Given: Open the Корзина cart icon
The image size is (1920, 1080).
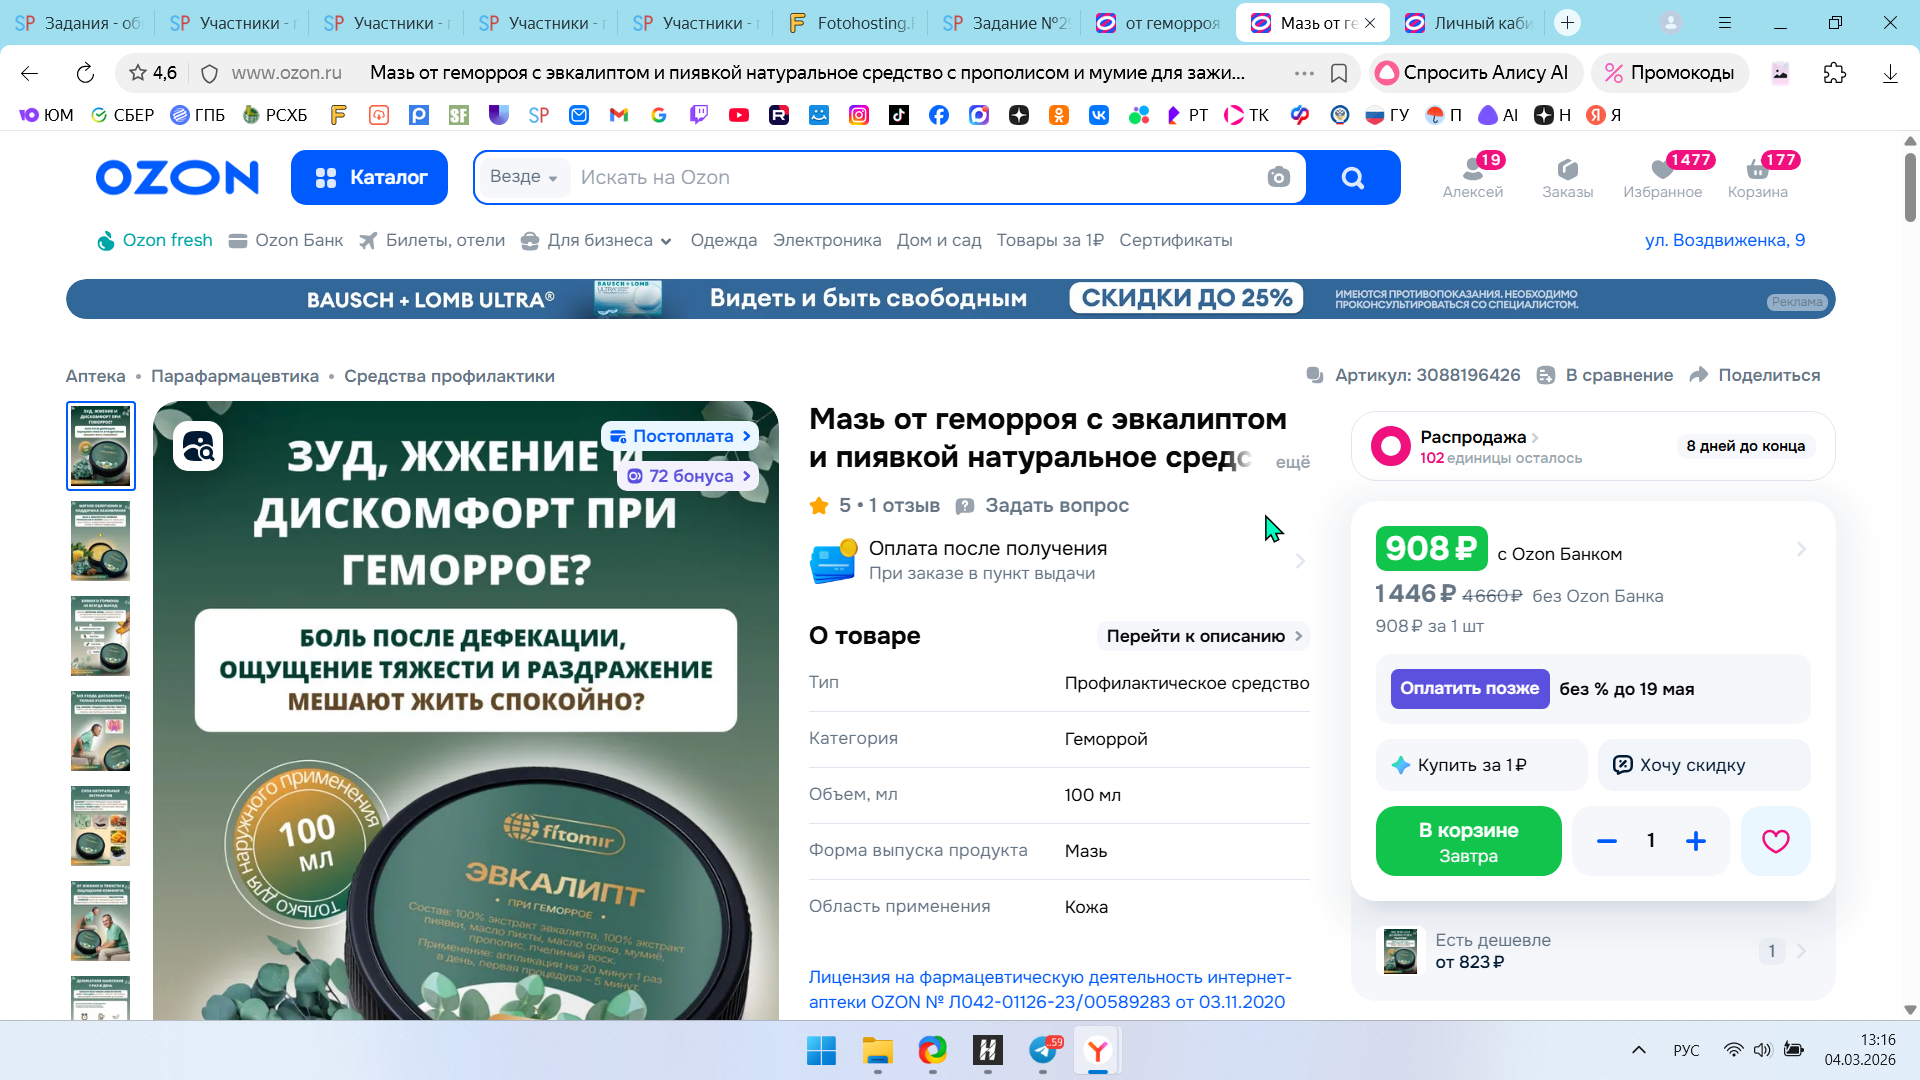Looking at the screenshot, I should [x=1757, y=177].
